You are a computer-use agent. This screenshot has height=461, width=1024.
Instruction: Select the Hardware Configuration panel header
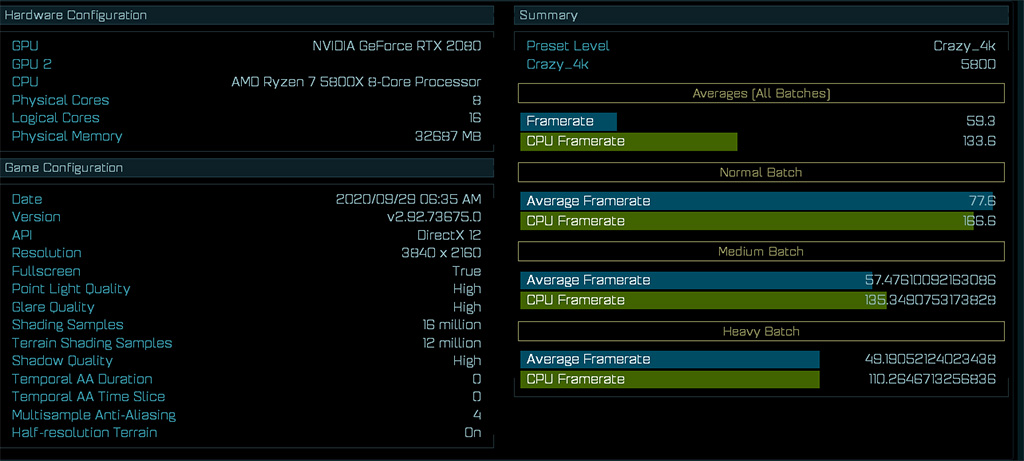pos(247,15)
